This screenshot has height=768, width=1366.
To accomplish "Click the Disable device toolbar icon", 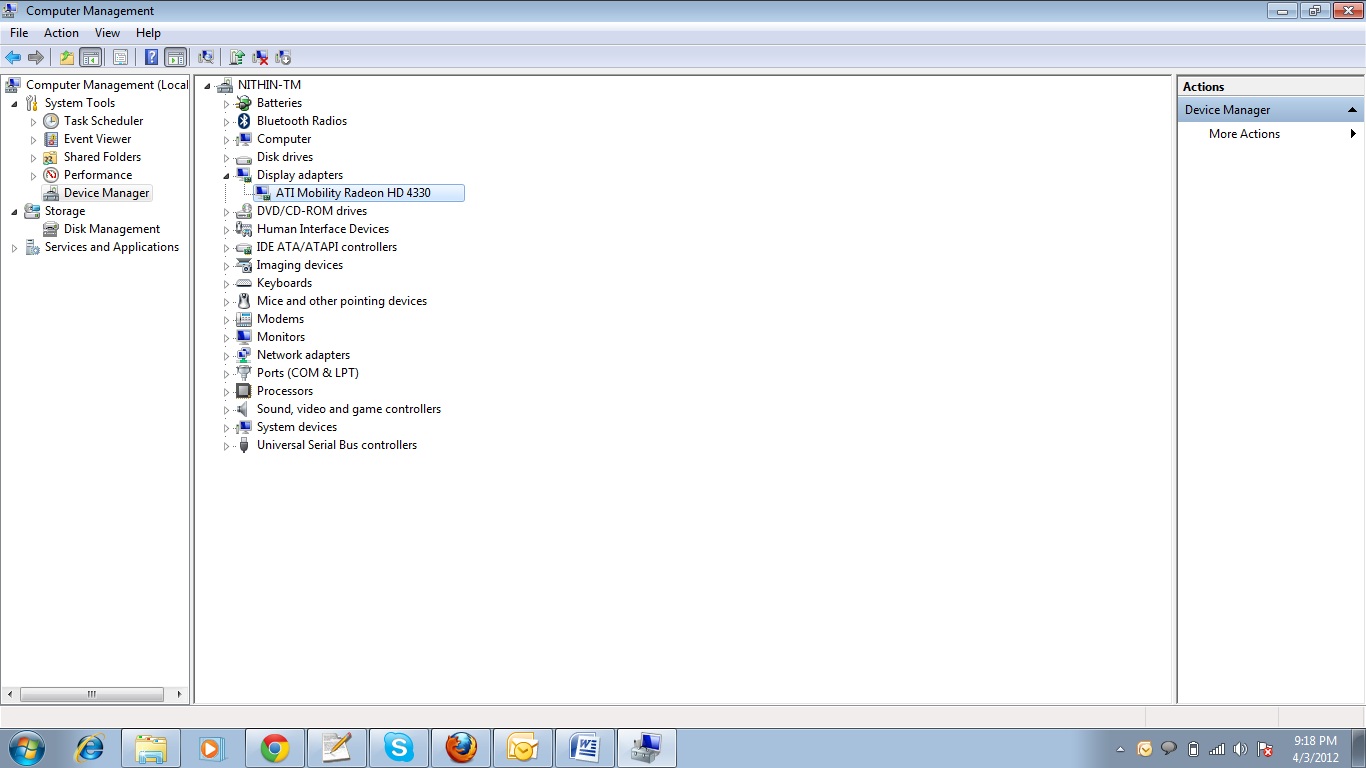I will coord(283,57).
